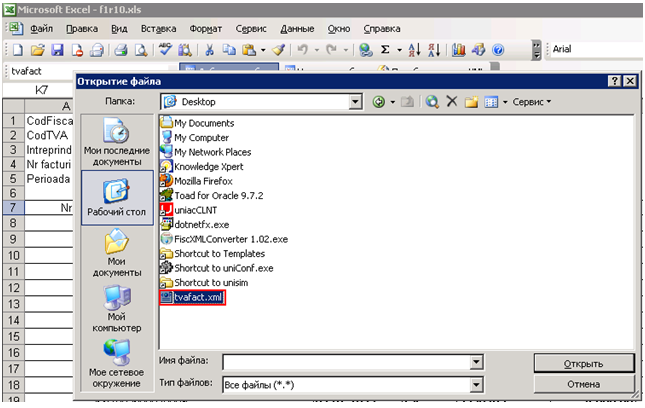Select Мои документы in places bar
Viewport: 645px width, 408px height.
pos(117,253)
